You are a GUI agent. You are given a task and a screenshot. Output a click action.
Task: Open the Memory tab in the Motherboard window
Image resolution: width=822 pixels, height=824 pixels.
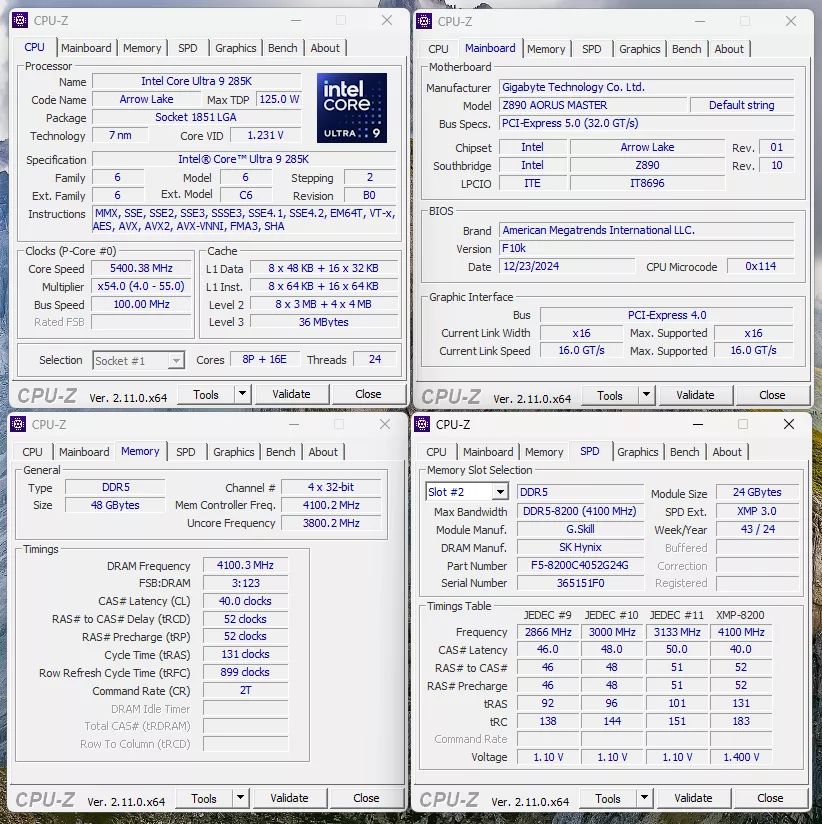tap(546, 49)
